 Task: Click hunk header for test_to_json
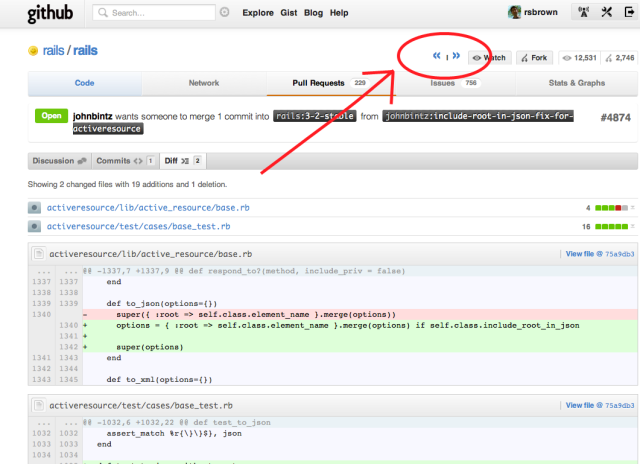click(x=333, y=422)
